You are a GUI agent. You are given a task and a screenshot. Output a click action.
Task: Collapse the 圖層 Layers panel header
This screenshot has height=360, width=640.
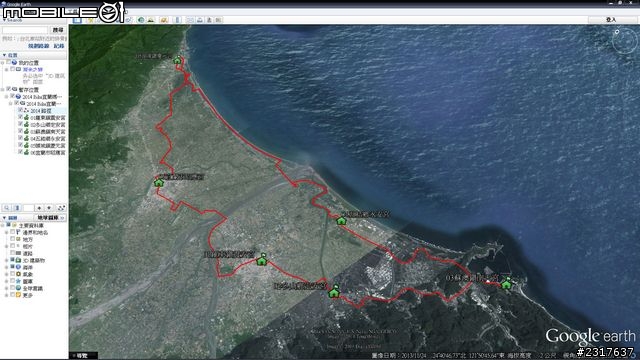(4, 218)
